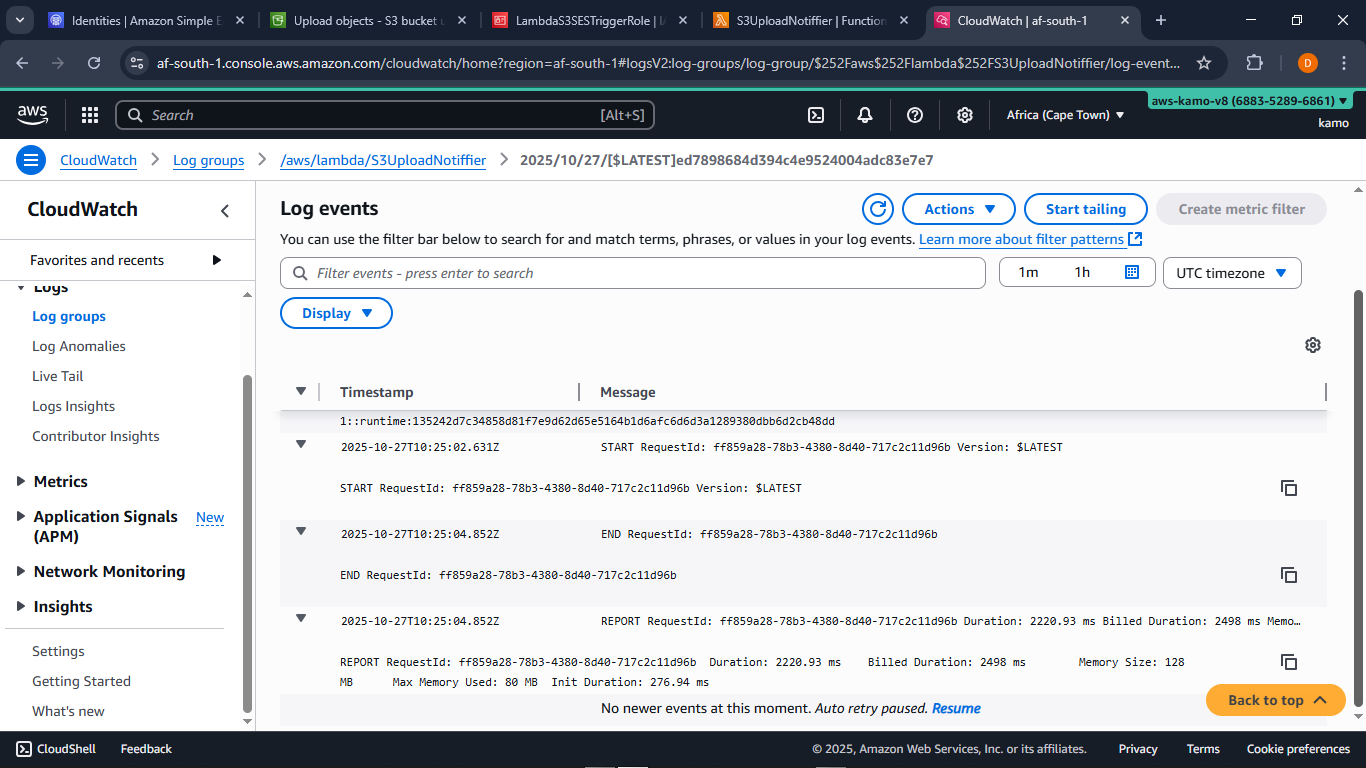Image resolution: width=1366 pixels, height=768 pixels.
Task: Open the Actions dropdown
Action: 957,209
